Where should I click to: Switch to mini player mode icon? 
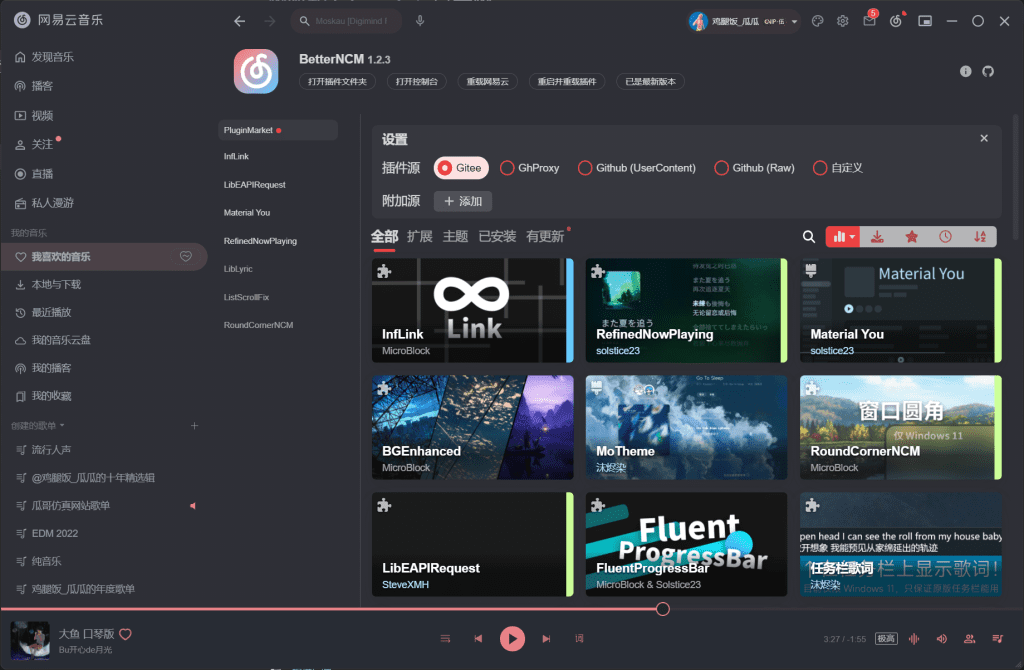pyautogui.click(x=925, y=21)
